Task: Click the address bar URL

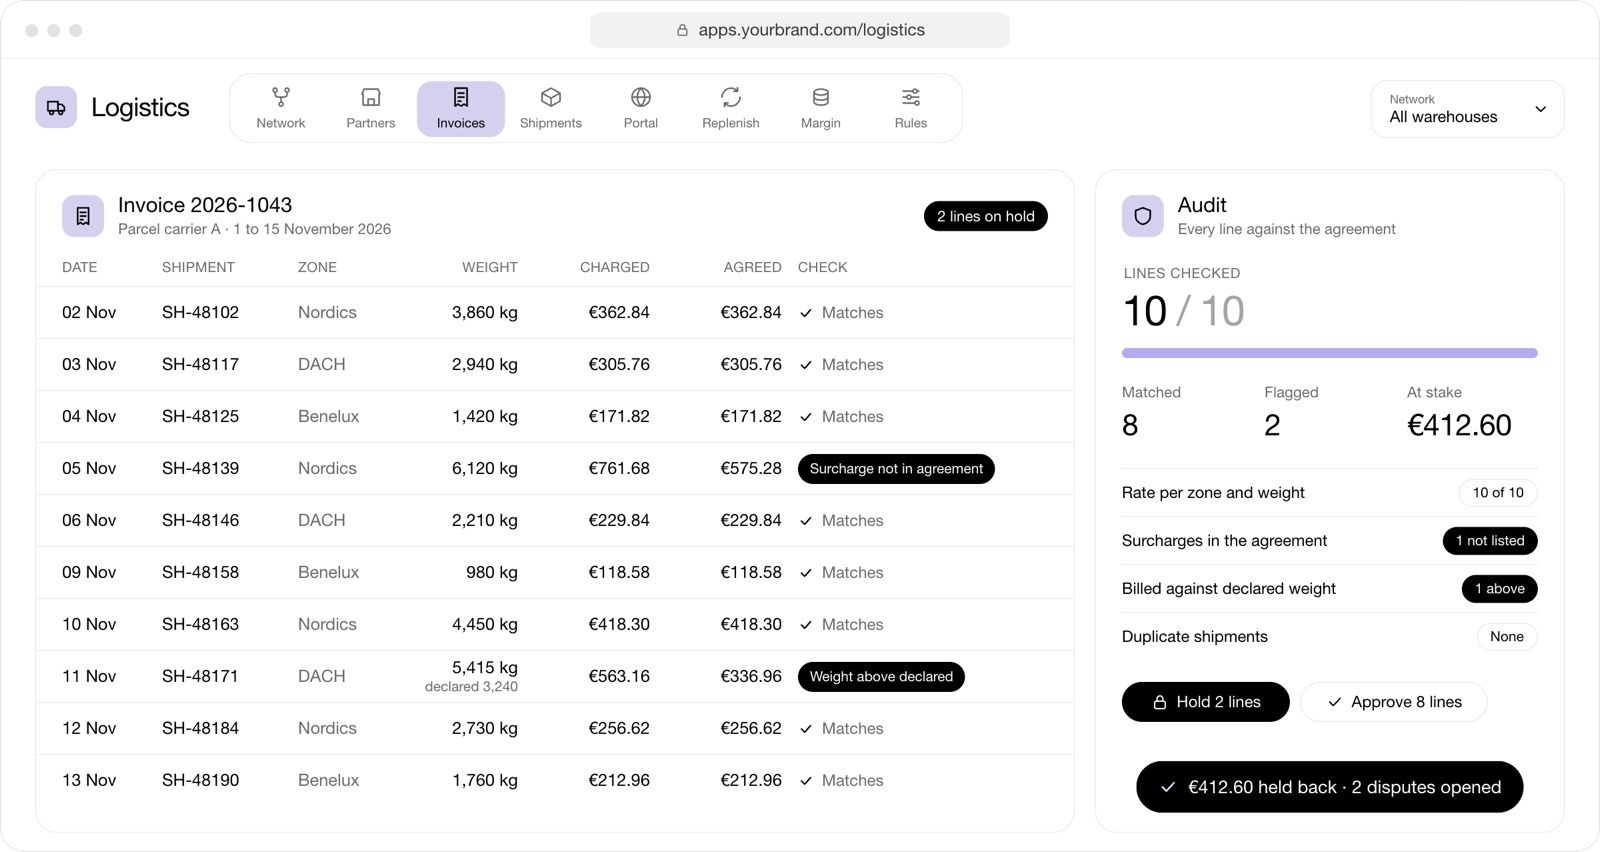Action: pyautogui.click(x=812, y=30)
